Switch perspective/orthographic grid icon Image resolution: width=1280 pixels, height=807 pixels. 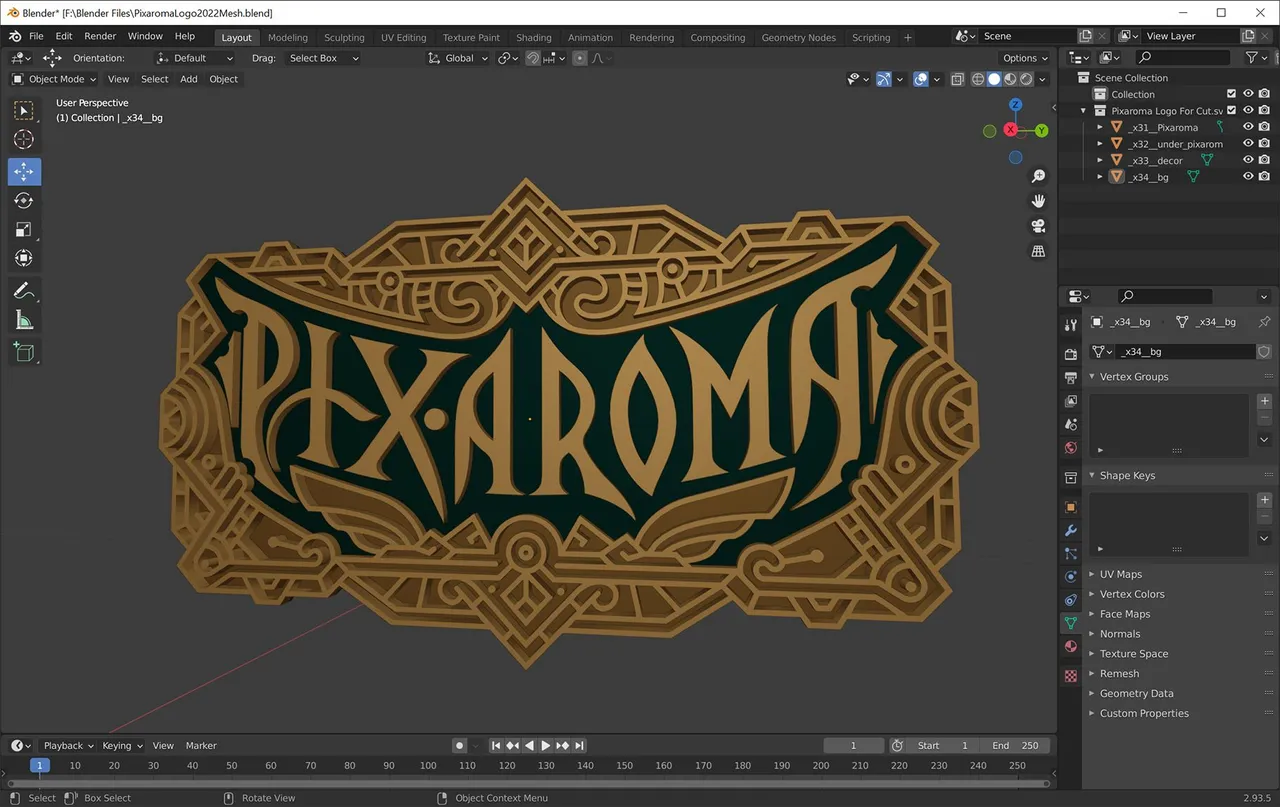point(1039,251)
